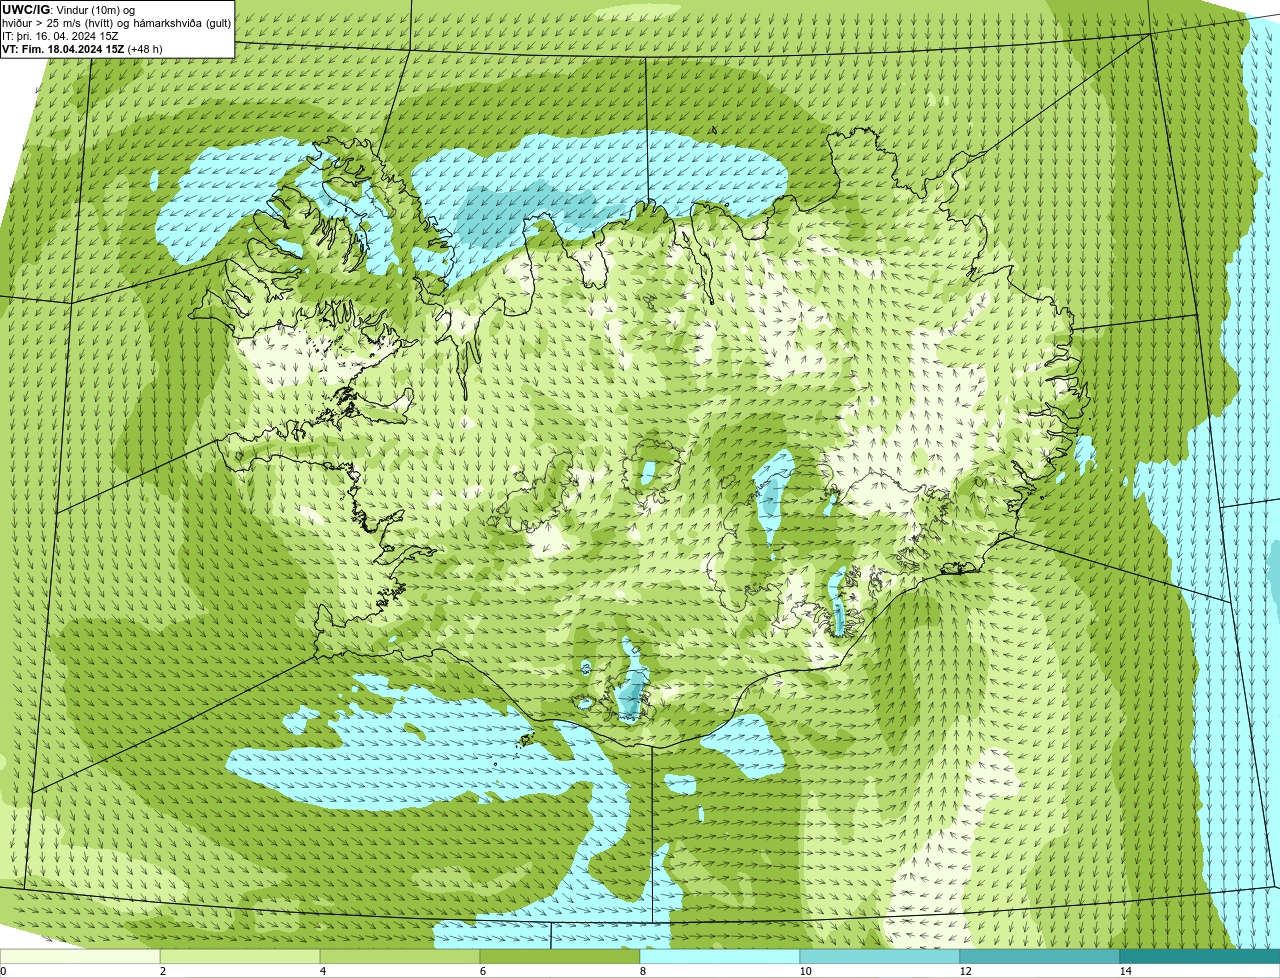The height and width of the screenshot is (978, 1280).
Task: Click the 8–10 m/s light cyan legend swatch
Action: click(x=720, y=956)
